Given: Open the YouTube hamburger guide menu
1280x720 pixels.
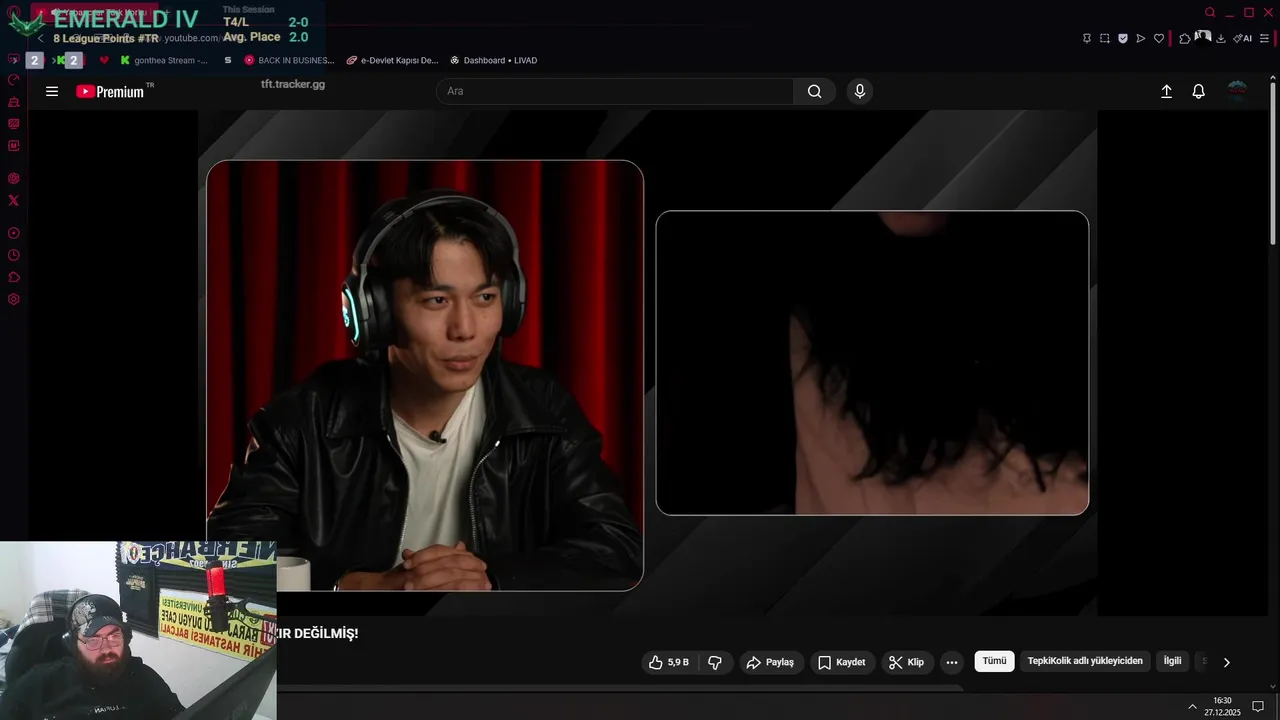Looking at the screenshot, I should point(52,91).
